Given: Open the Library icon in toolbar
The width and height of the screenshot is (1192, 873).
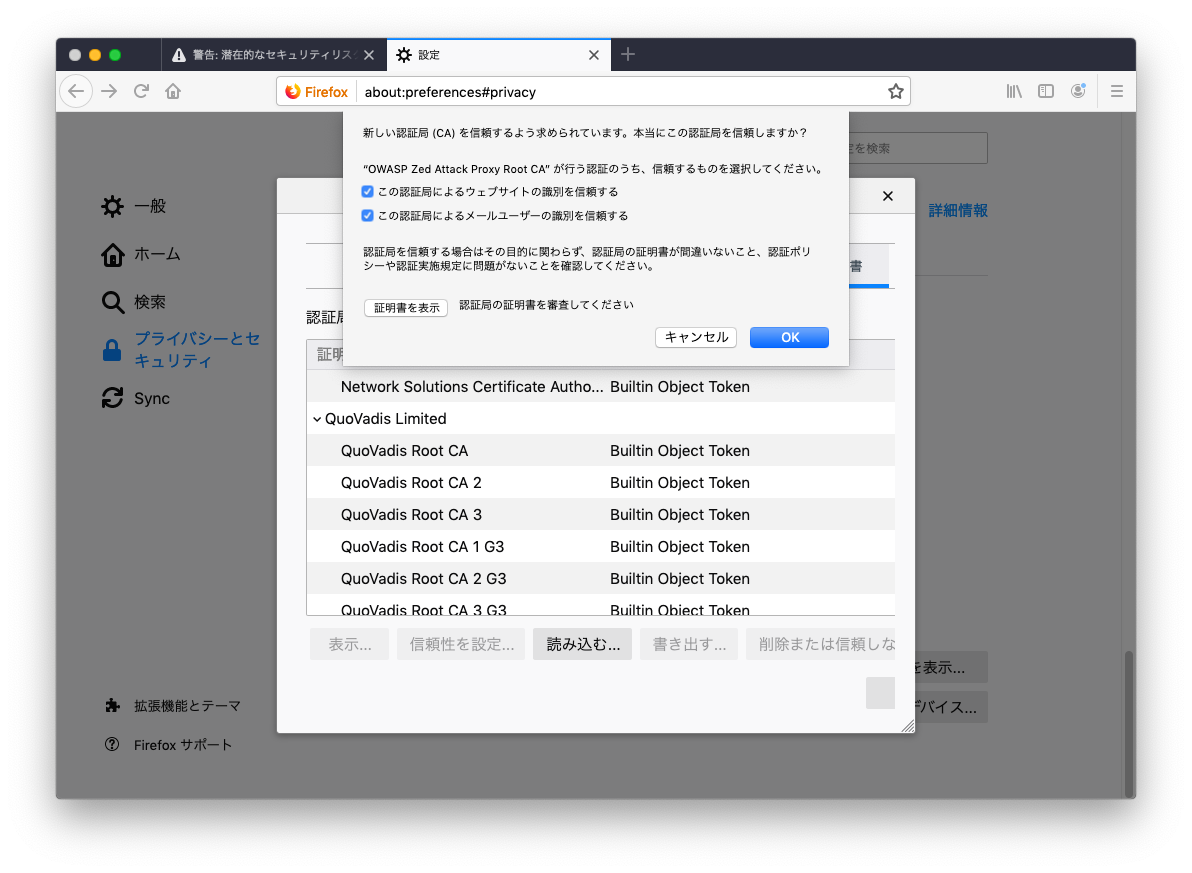Looking at the screenshot, I should [1014, 92].
